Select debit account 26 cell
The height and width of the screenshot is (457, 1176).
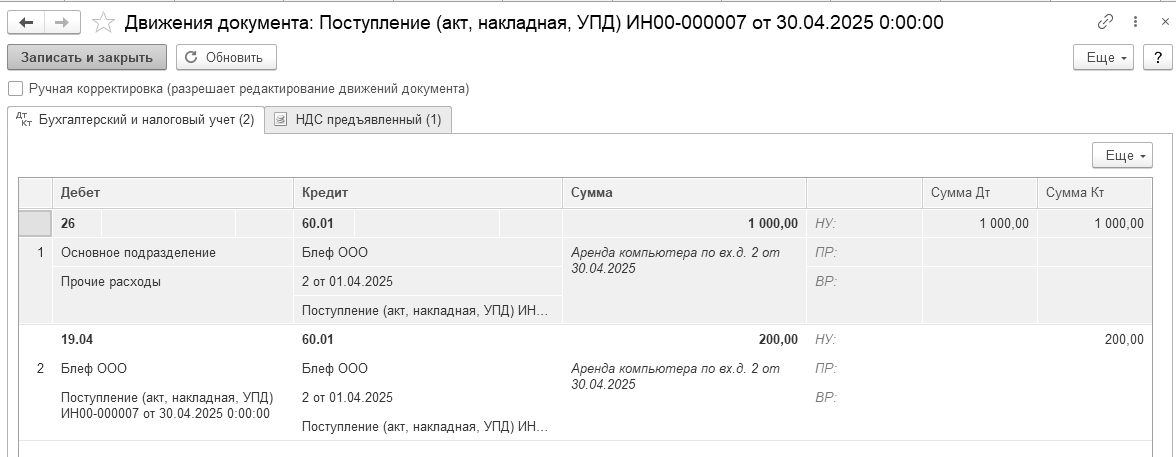[x=76, y=223]
